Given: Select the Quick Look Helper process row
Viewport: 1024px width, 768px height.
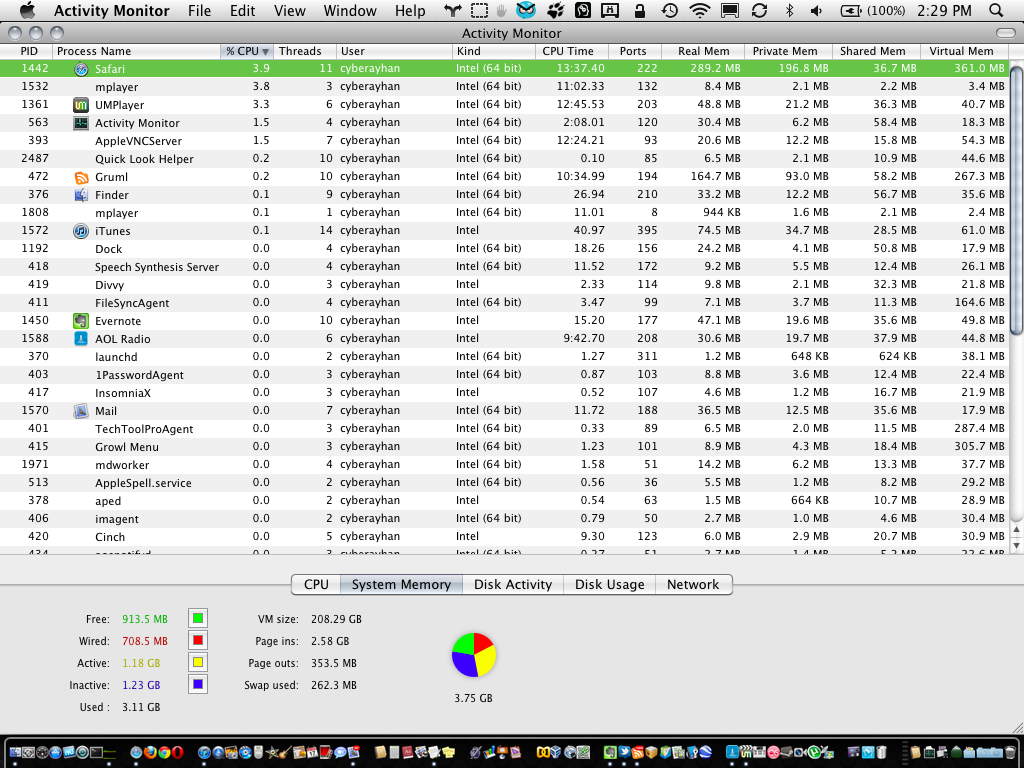Looking at the screenshot, I should click(x=504, y=159).
